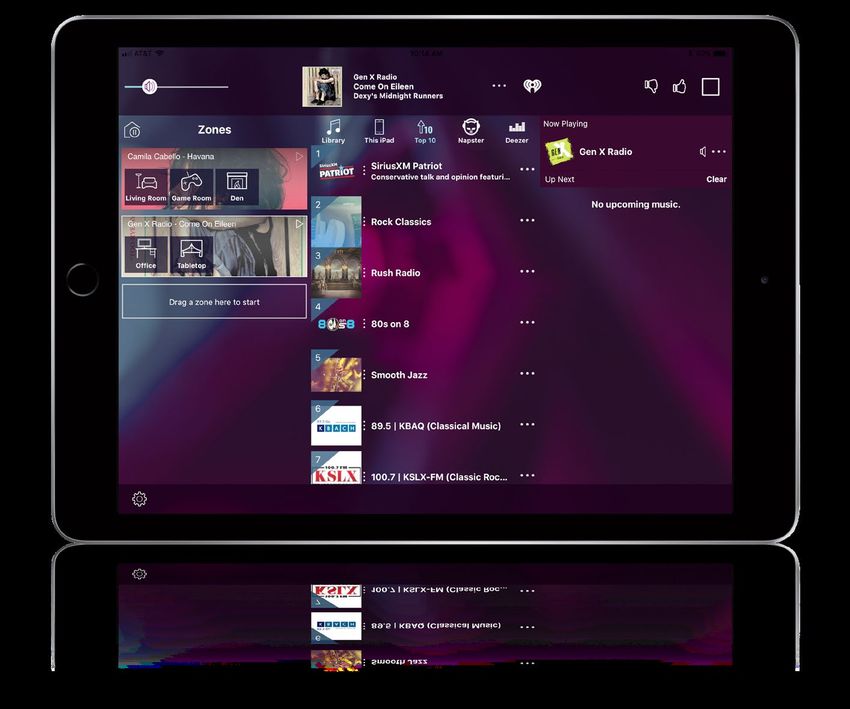Open options for the now playing track in header

499,86
